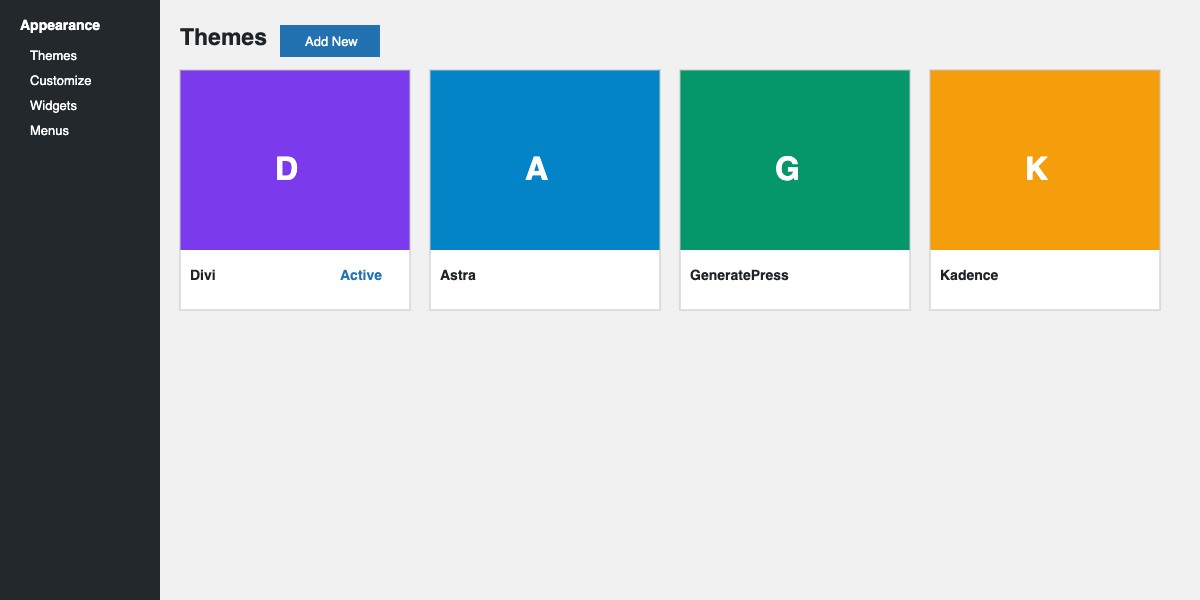The height and width of the screenshot is (600, 1200).
Task: Click the Kadence theme name
Action: coord(969,275)
